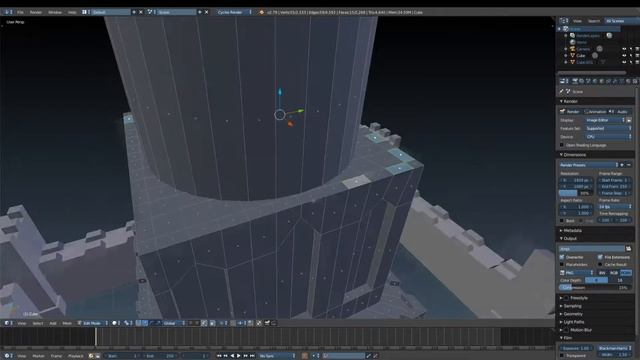This screenshot has width=640, height=360.
Task: Click the Cube mesh icon in outliner
Action: click(572, 56)
